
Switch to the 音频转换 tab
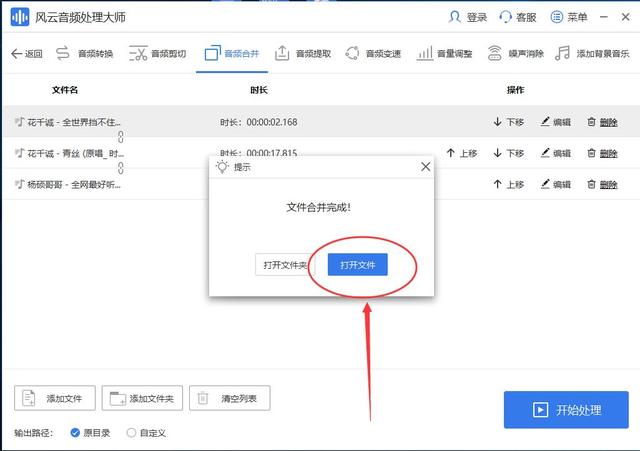pos(84,53)
